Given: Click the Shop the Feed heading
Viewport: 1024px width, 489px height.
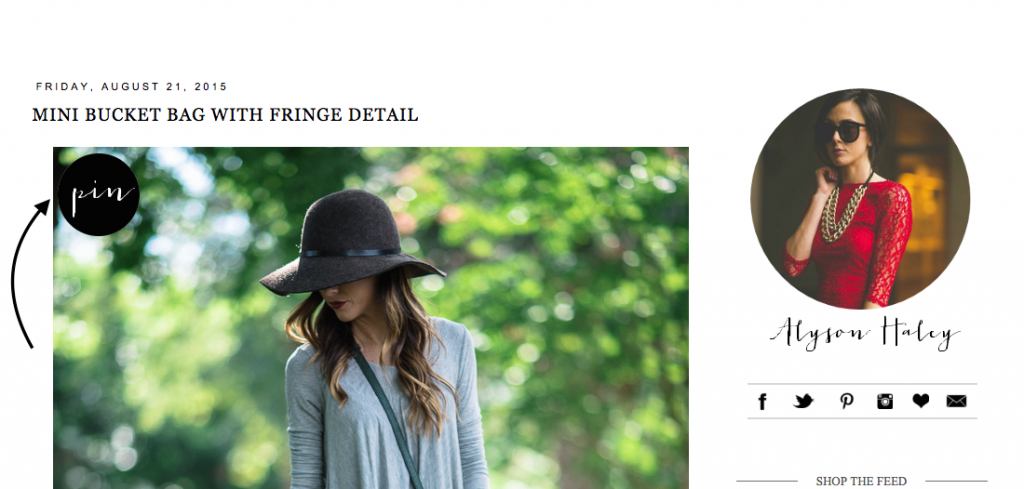Looking at the screenshot, I should (861, 481).
